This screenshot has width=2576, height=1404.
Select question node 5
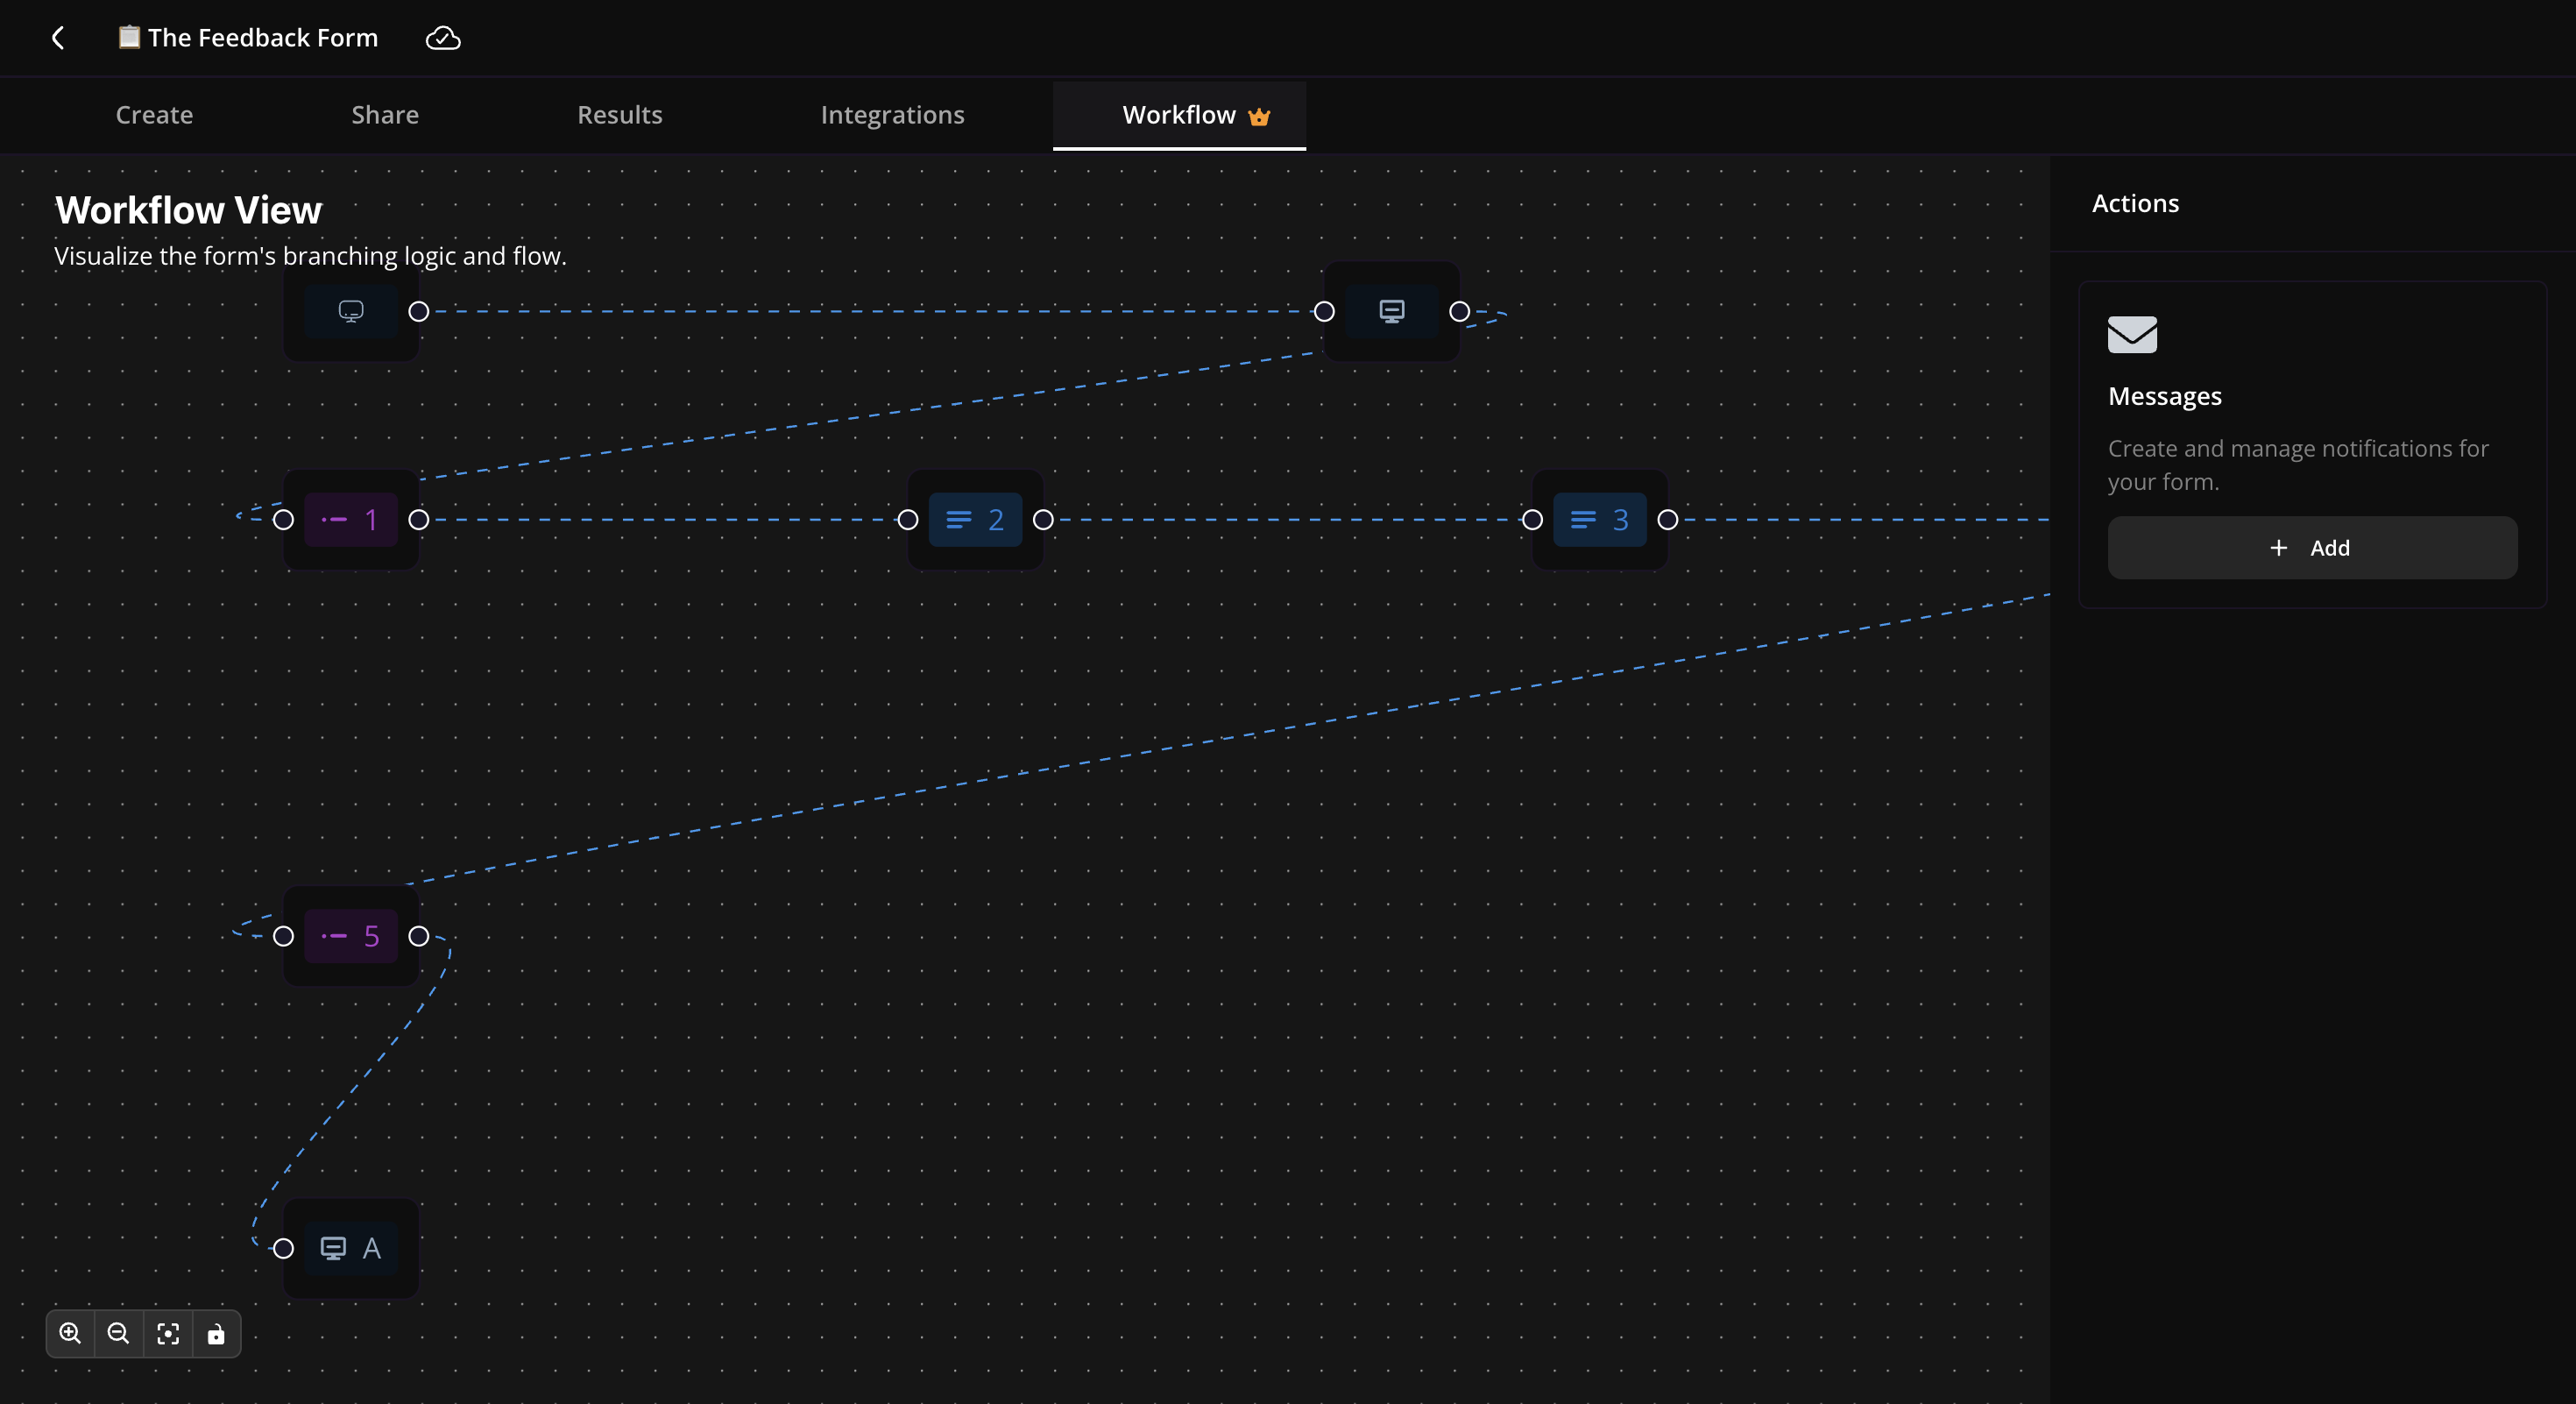pyautogui.click(x=351, y=936)
